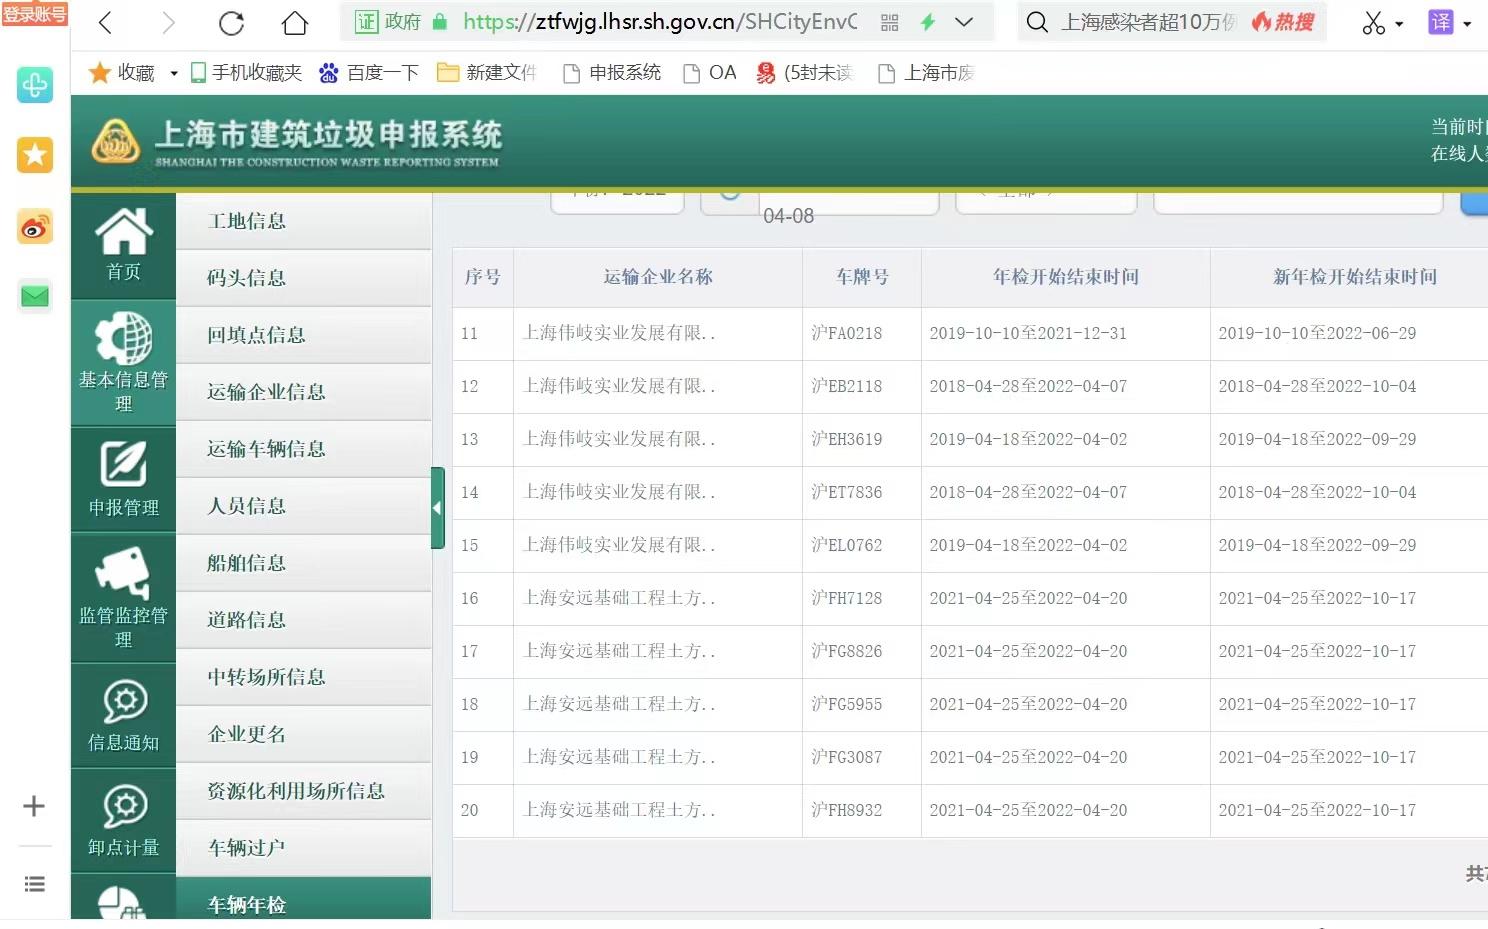This screenshot has width=1488, height=929.
Task: Open the OA bookmark
Action: [710, 72]
